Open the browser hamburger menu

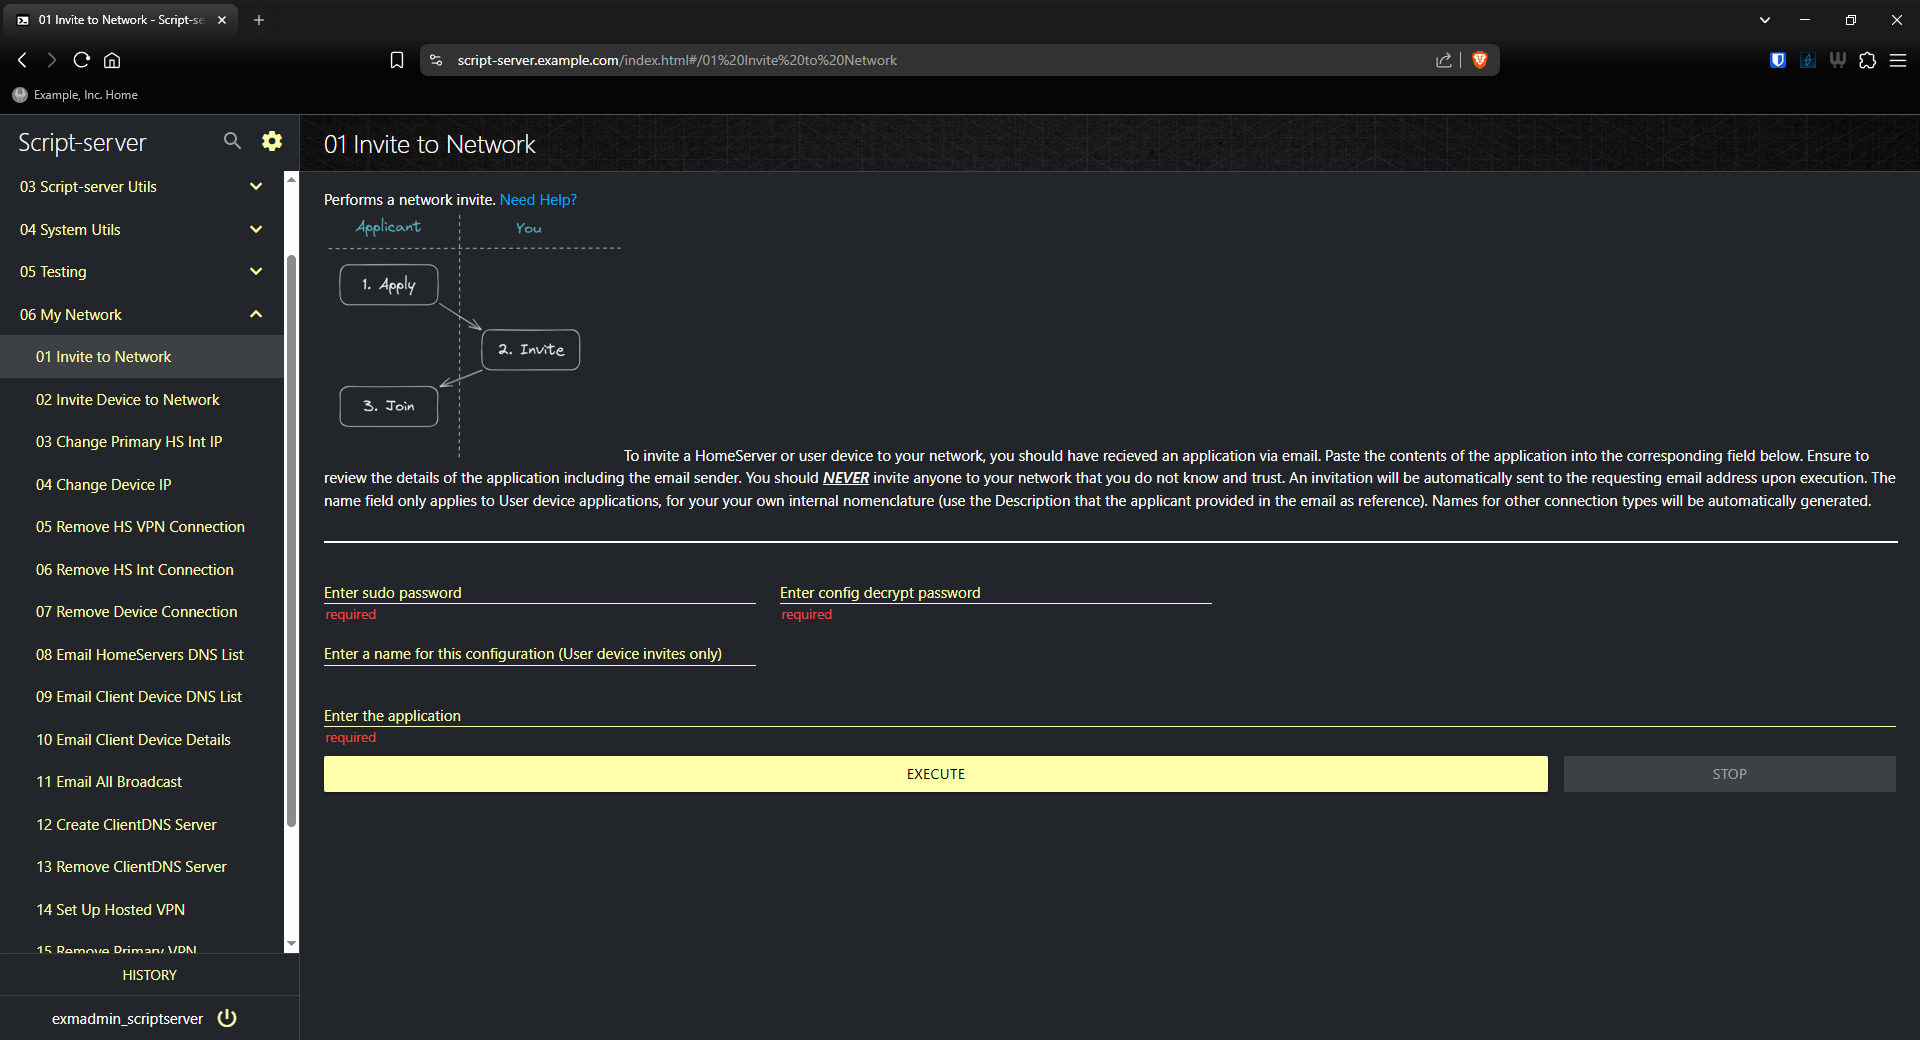coord(1899,60)
